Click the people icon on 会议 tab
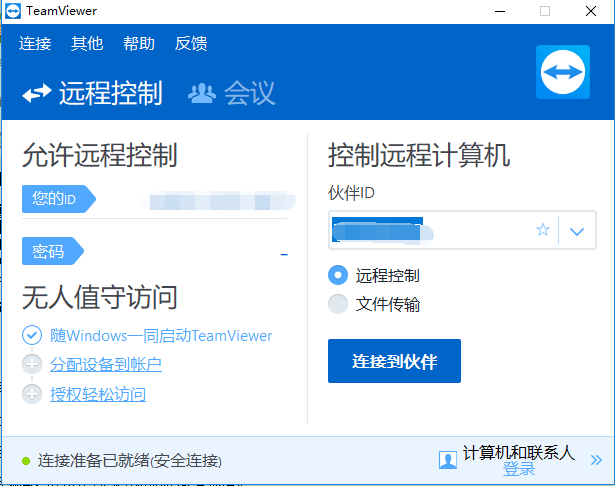615x486 pixels. point(202,93)
